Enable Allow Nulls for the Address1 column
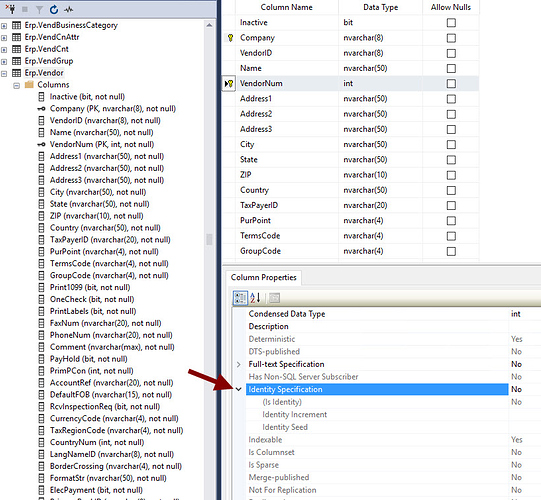 tap(451, 99)
